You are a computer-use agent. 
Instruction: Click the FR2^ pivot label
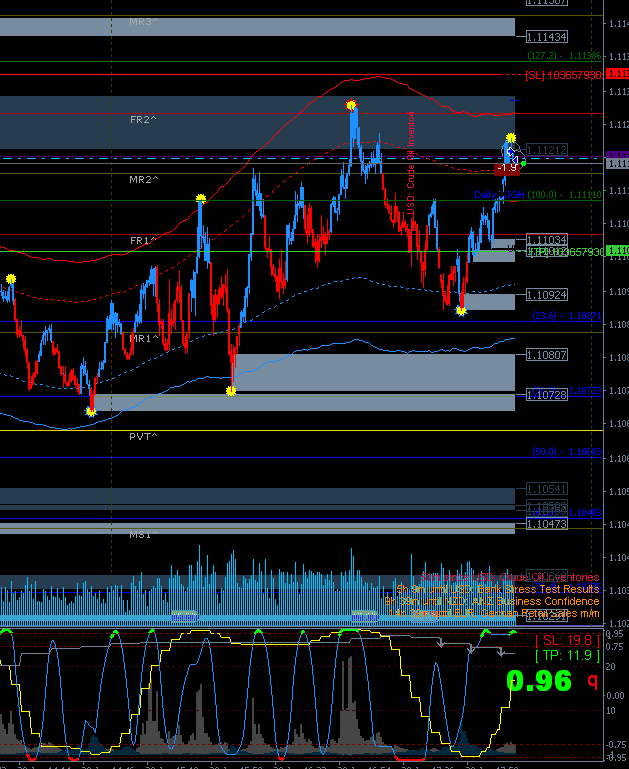[143, 120]
